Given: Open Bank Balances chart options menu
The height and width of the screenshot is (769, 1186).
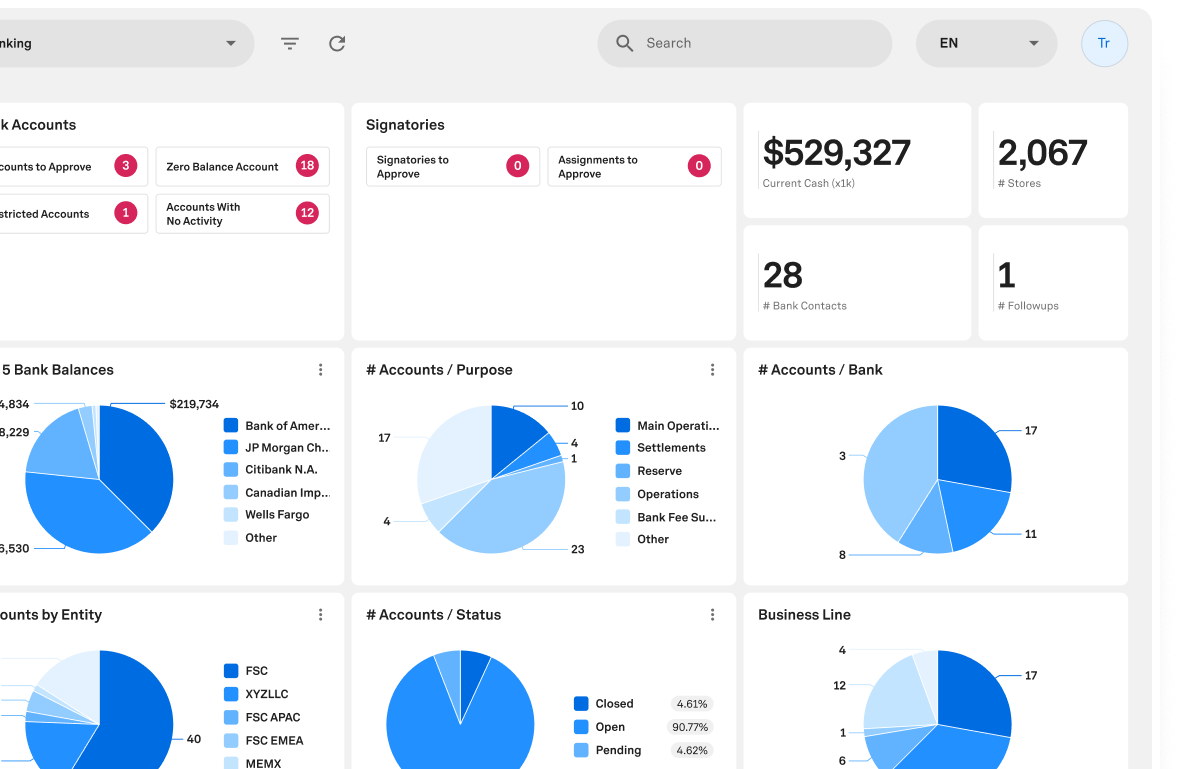Looking at the screenshot, I should point(321,370).
